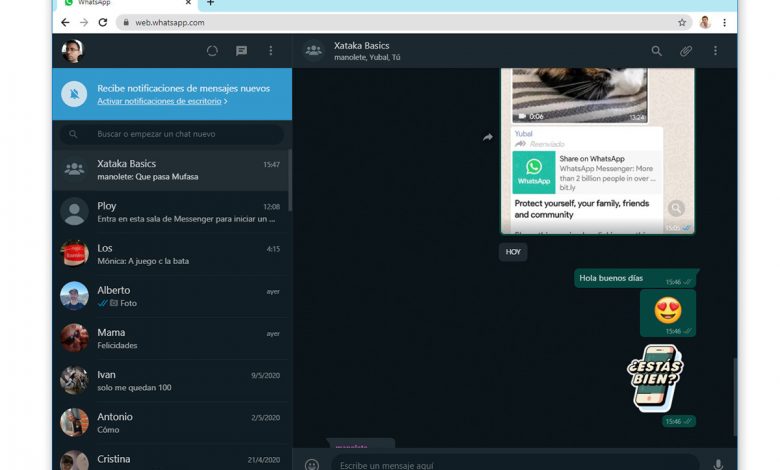Open the Antonio chat
This screenshot has height=470, width=780.
pos(172,423)
